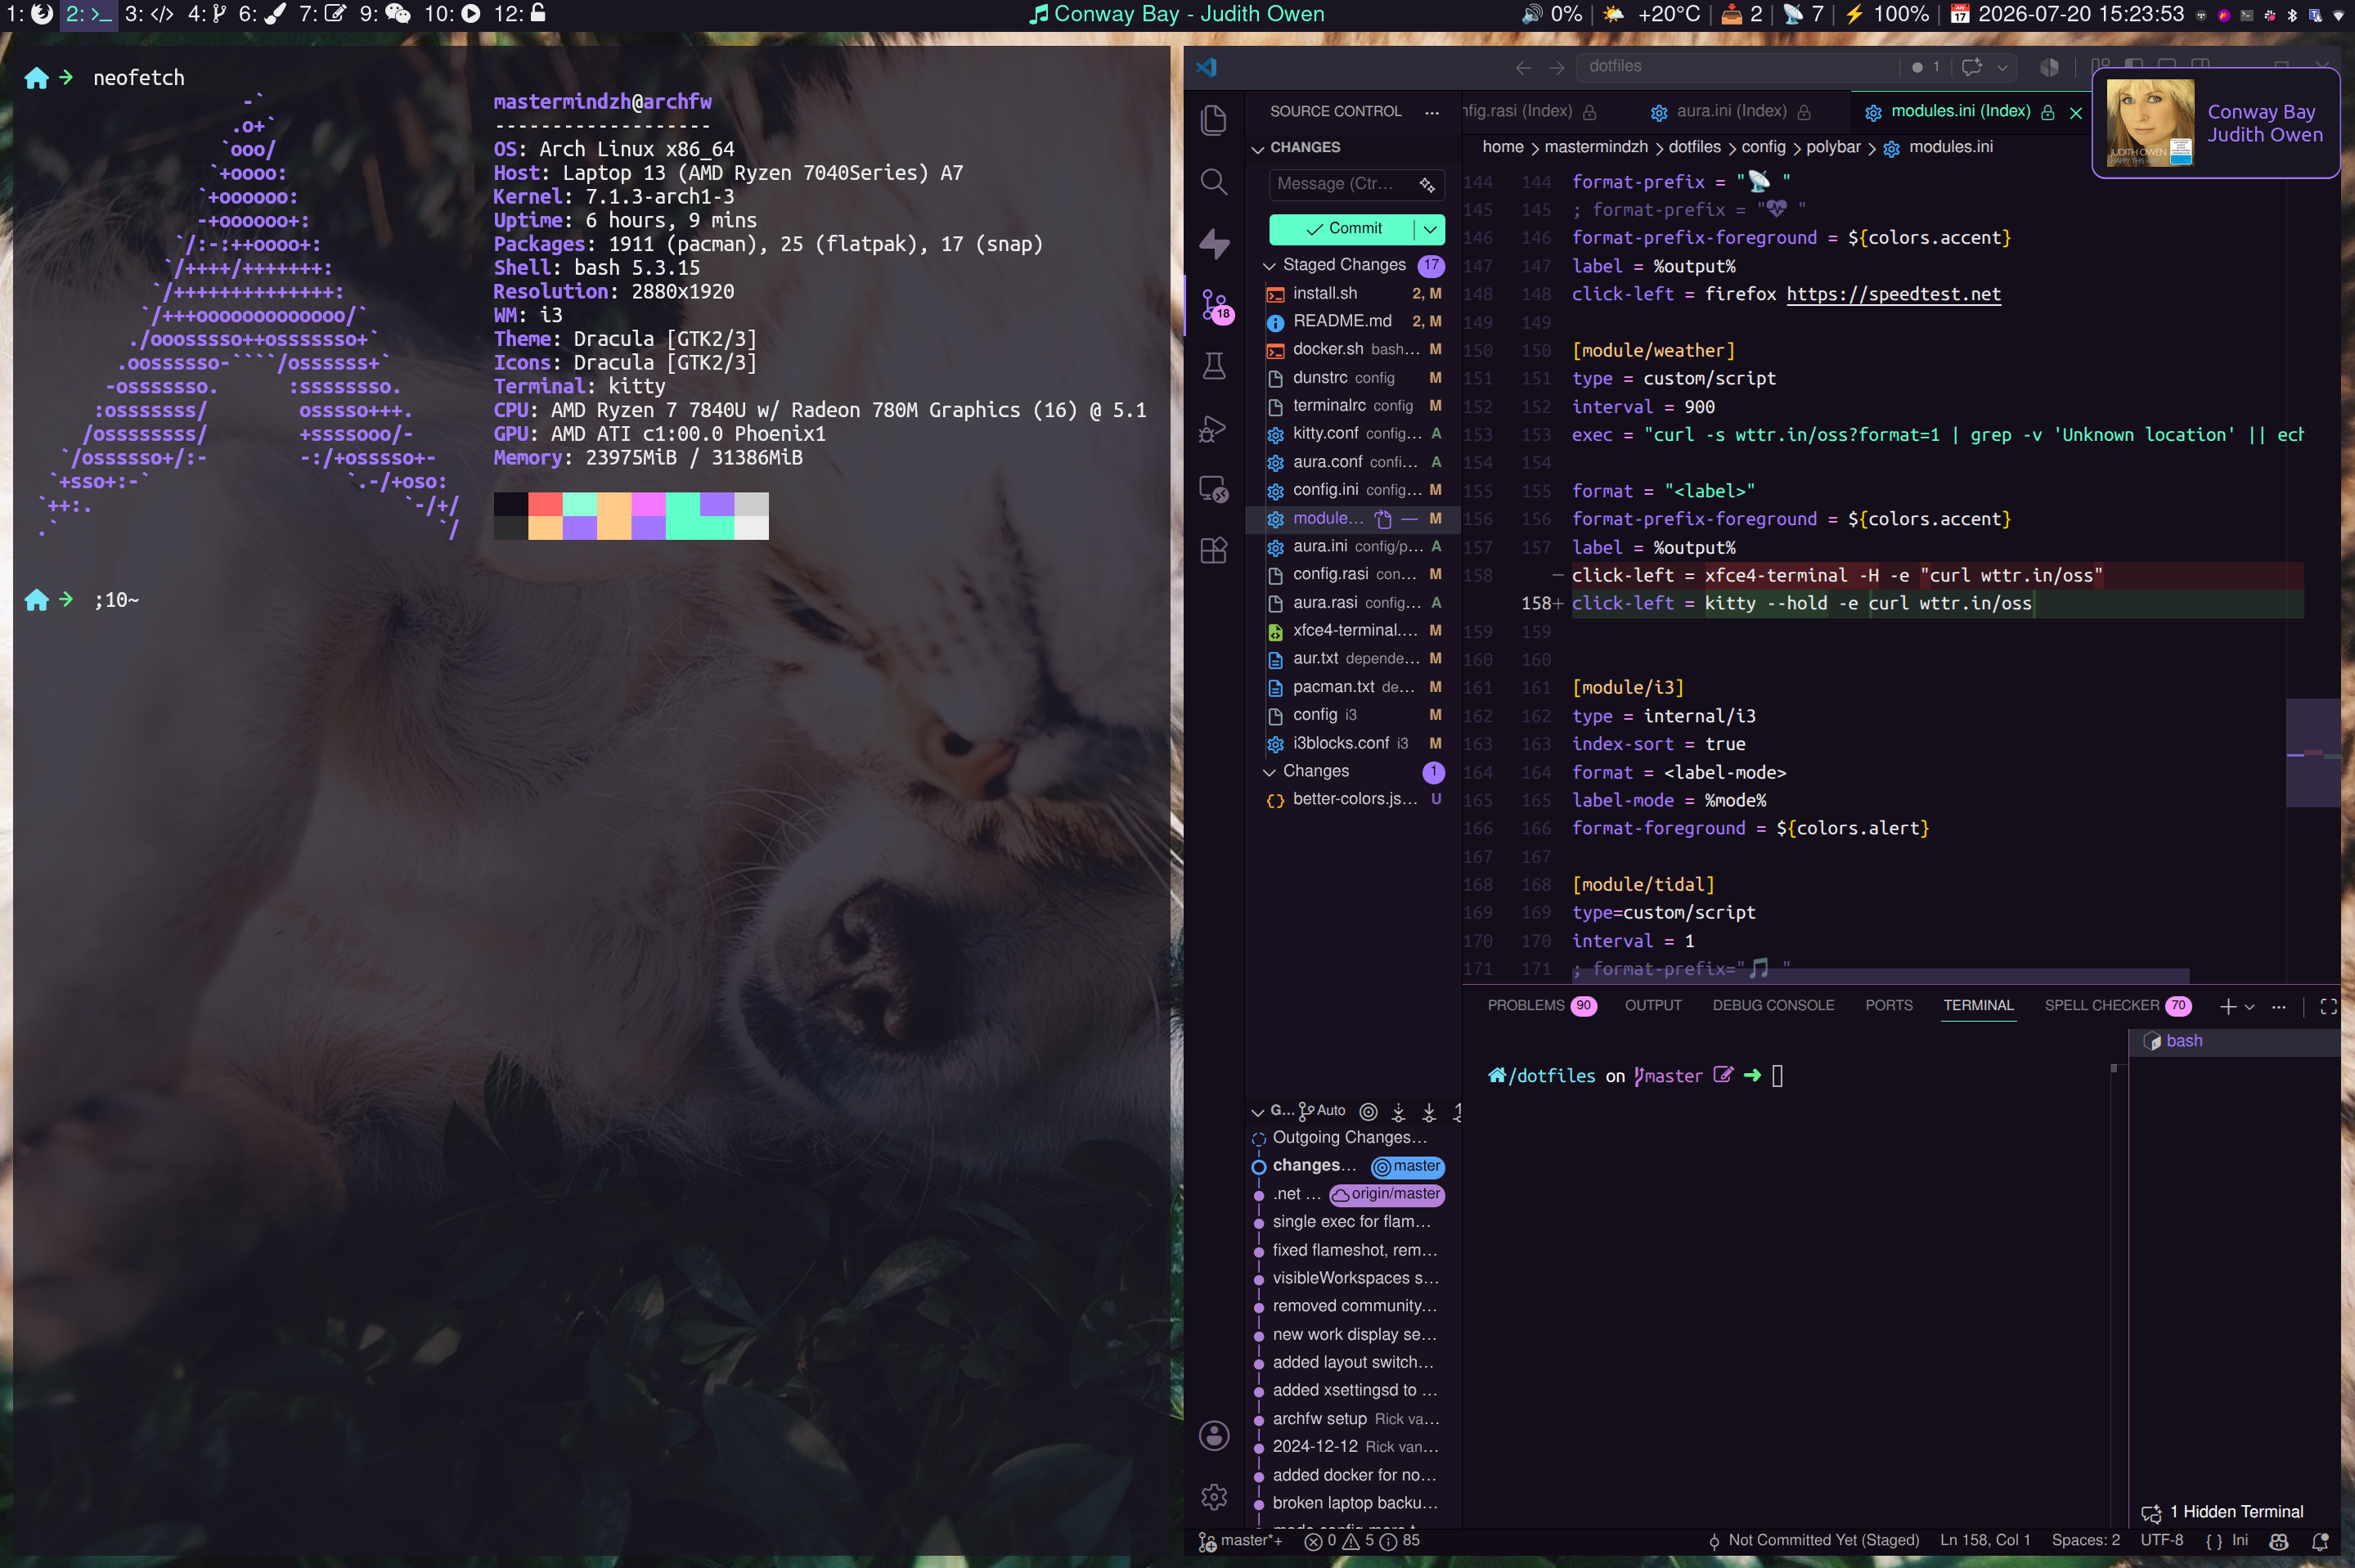Open file icon on the modules row
This screenshot has width=2355, height=1568.
(1383, 518)
